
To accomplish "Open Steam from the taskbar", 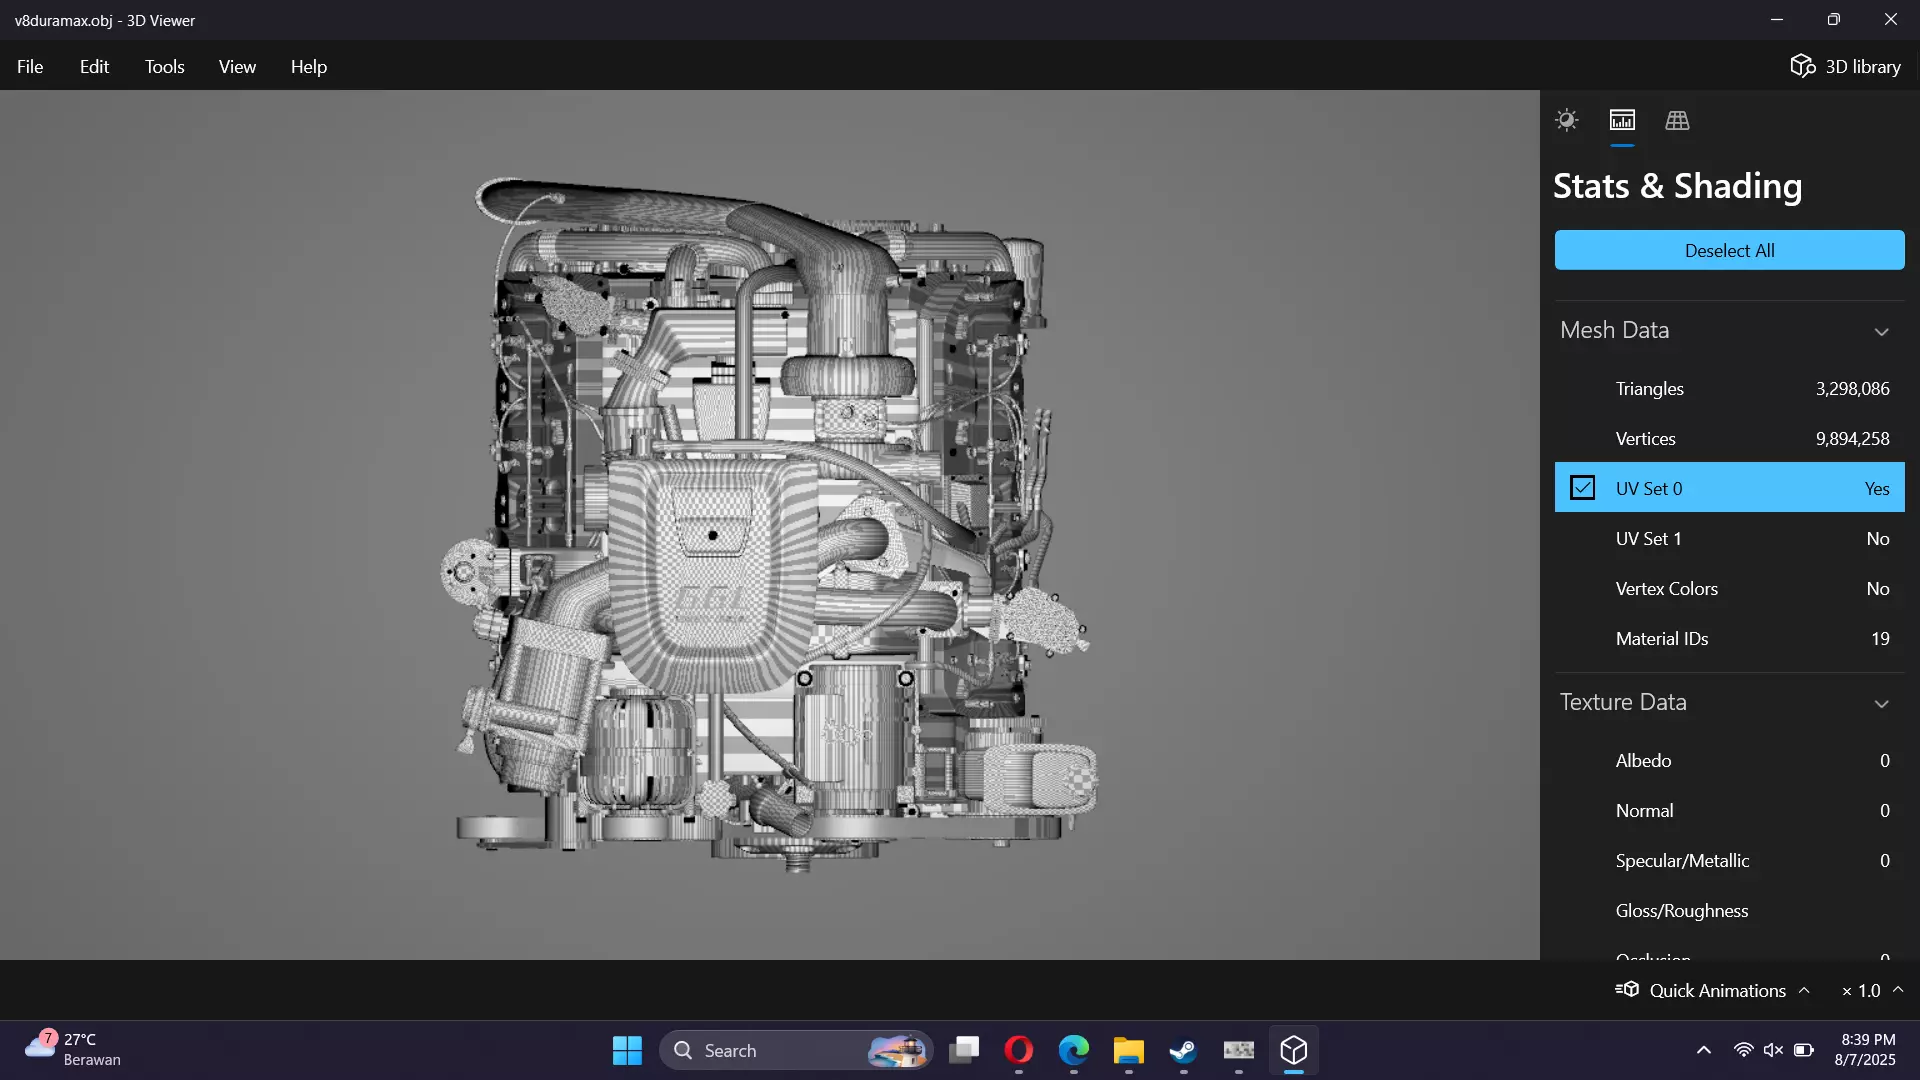I will coord(1184,1050).
